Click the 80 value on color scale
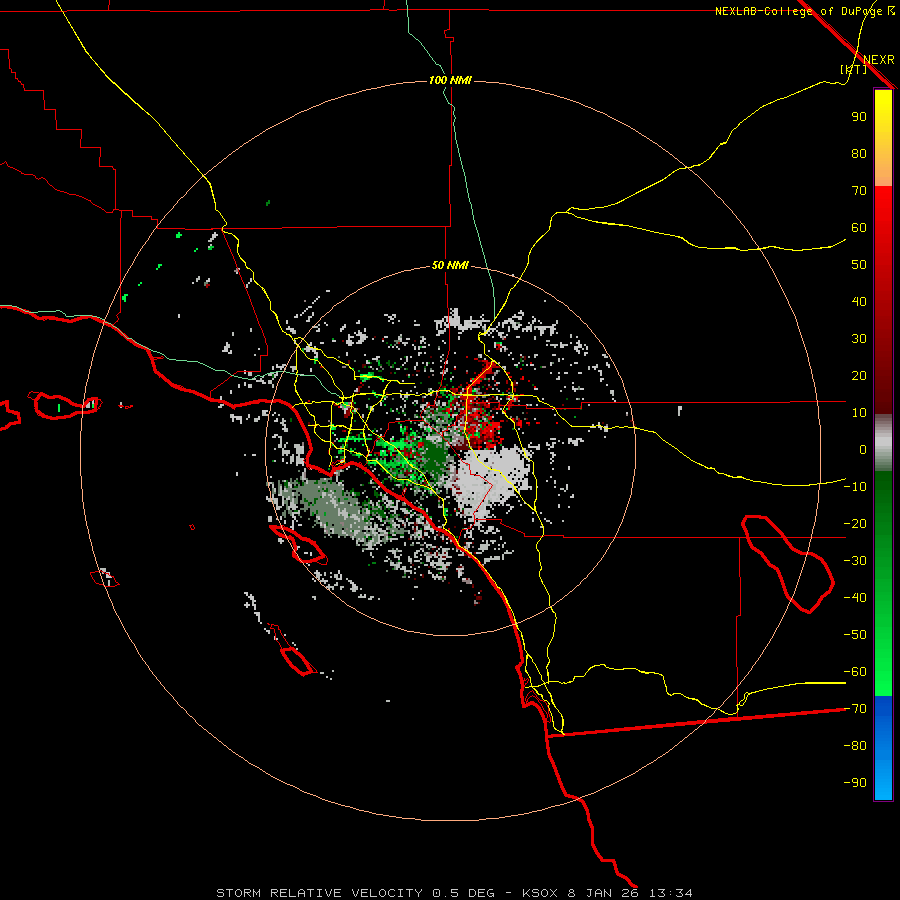The image size is (900, 900). point(859,154)
